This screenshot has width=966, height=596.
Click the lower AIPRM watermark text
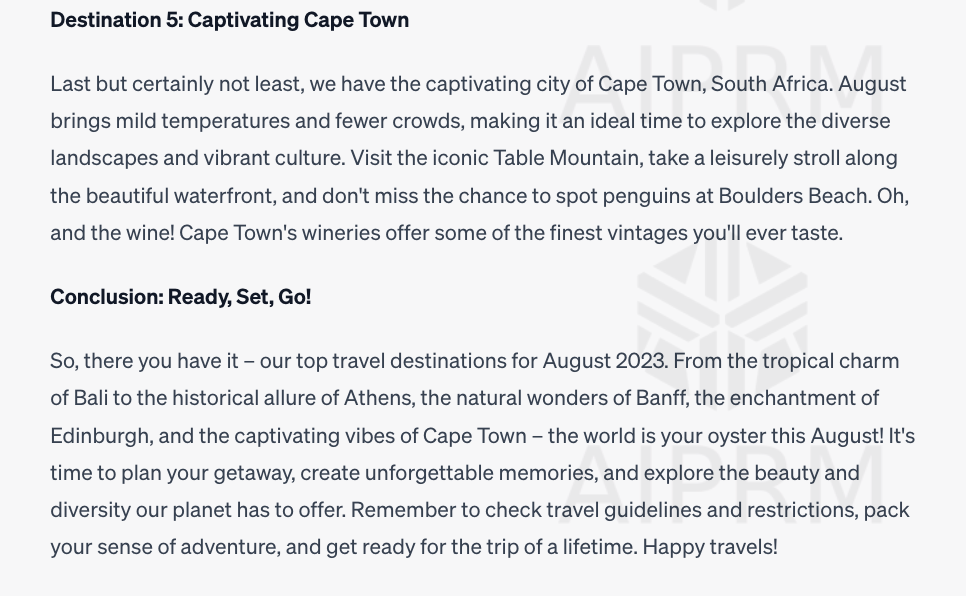click(x=722, y=484)
